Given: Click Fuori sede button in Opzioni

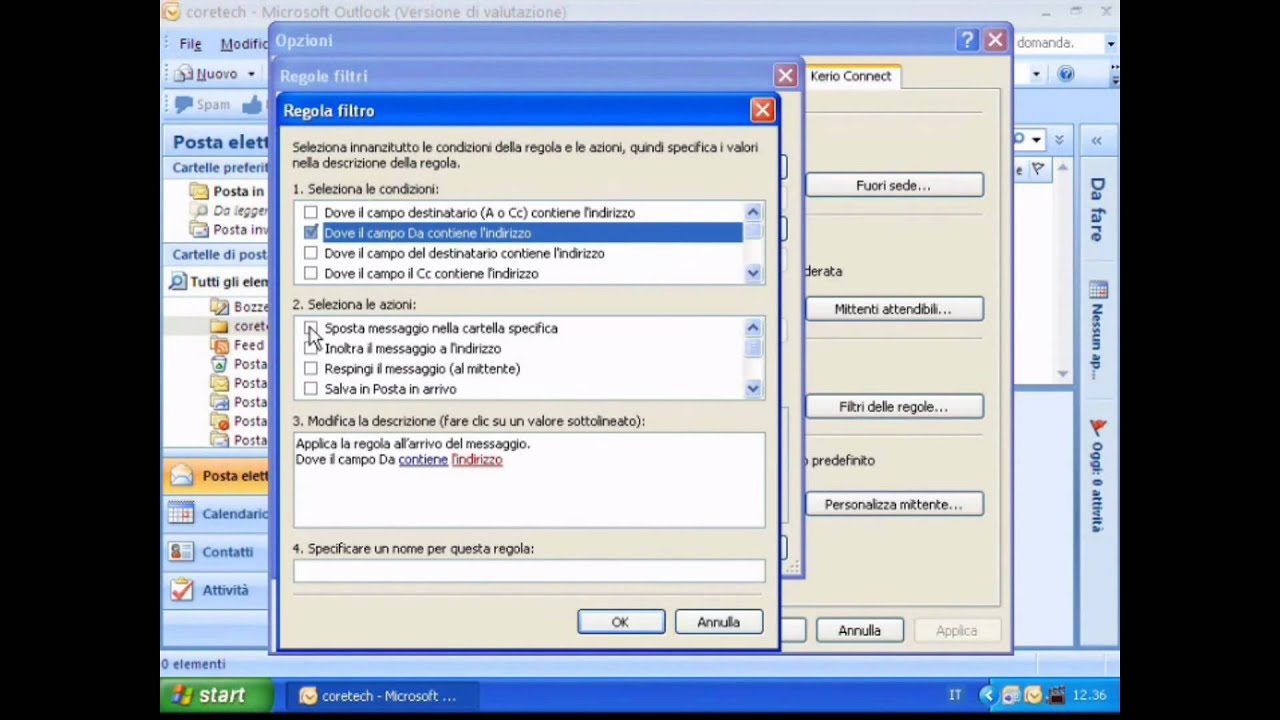Looking at the screenshot, I should coord(894,186).
